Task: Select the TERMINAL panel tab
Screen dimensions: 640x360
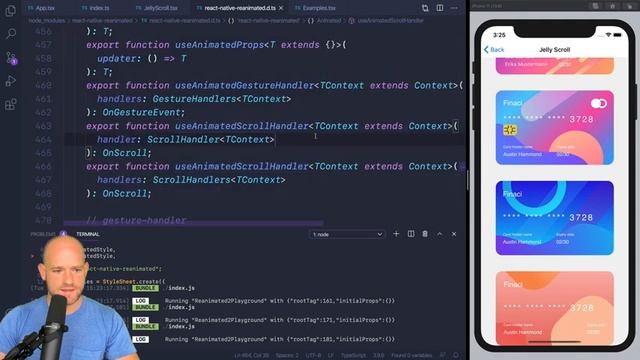Action: pos(88,234)
